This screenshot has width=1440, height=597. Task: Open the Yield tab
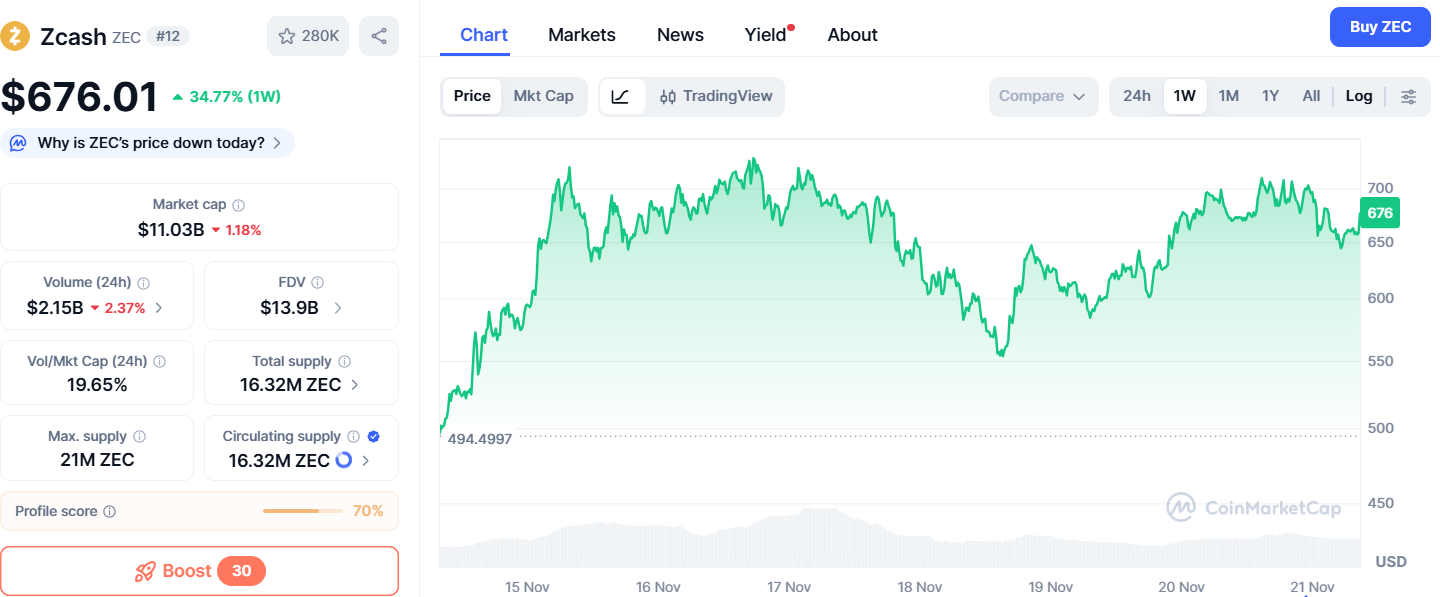(x=765, y=35)
